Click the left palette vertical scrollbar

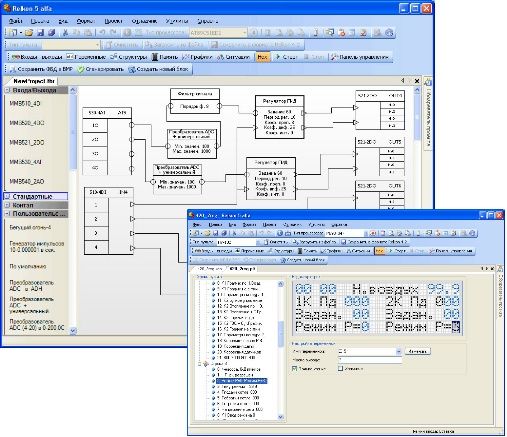pyautogui.click(x=73, y=210)
